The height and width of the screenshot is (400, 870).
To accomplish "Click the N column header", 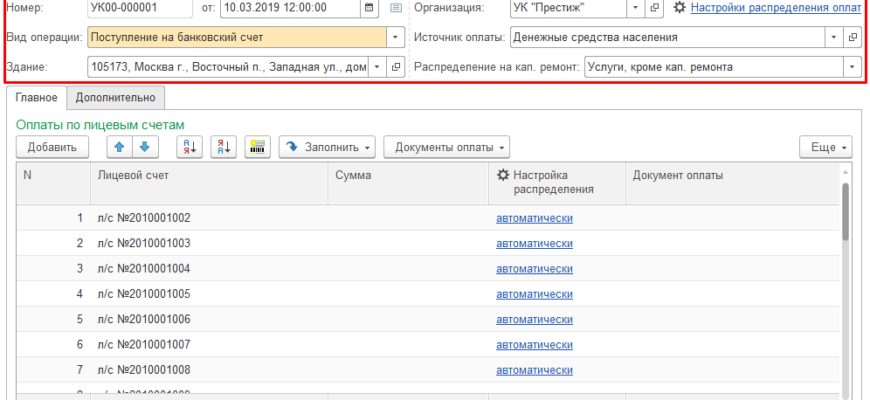I will 53,183.
